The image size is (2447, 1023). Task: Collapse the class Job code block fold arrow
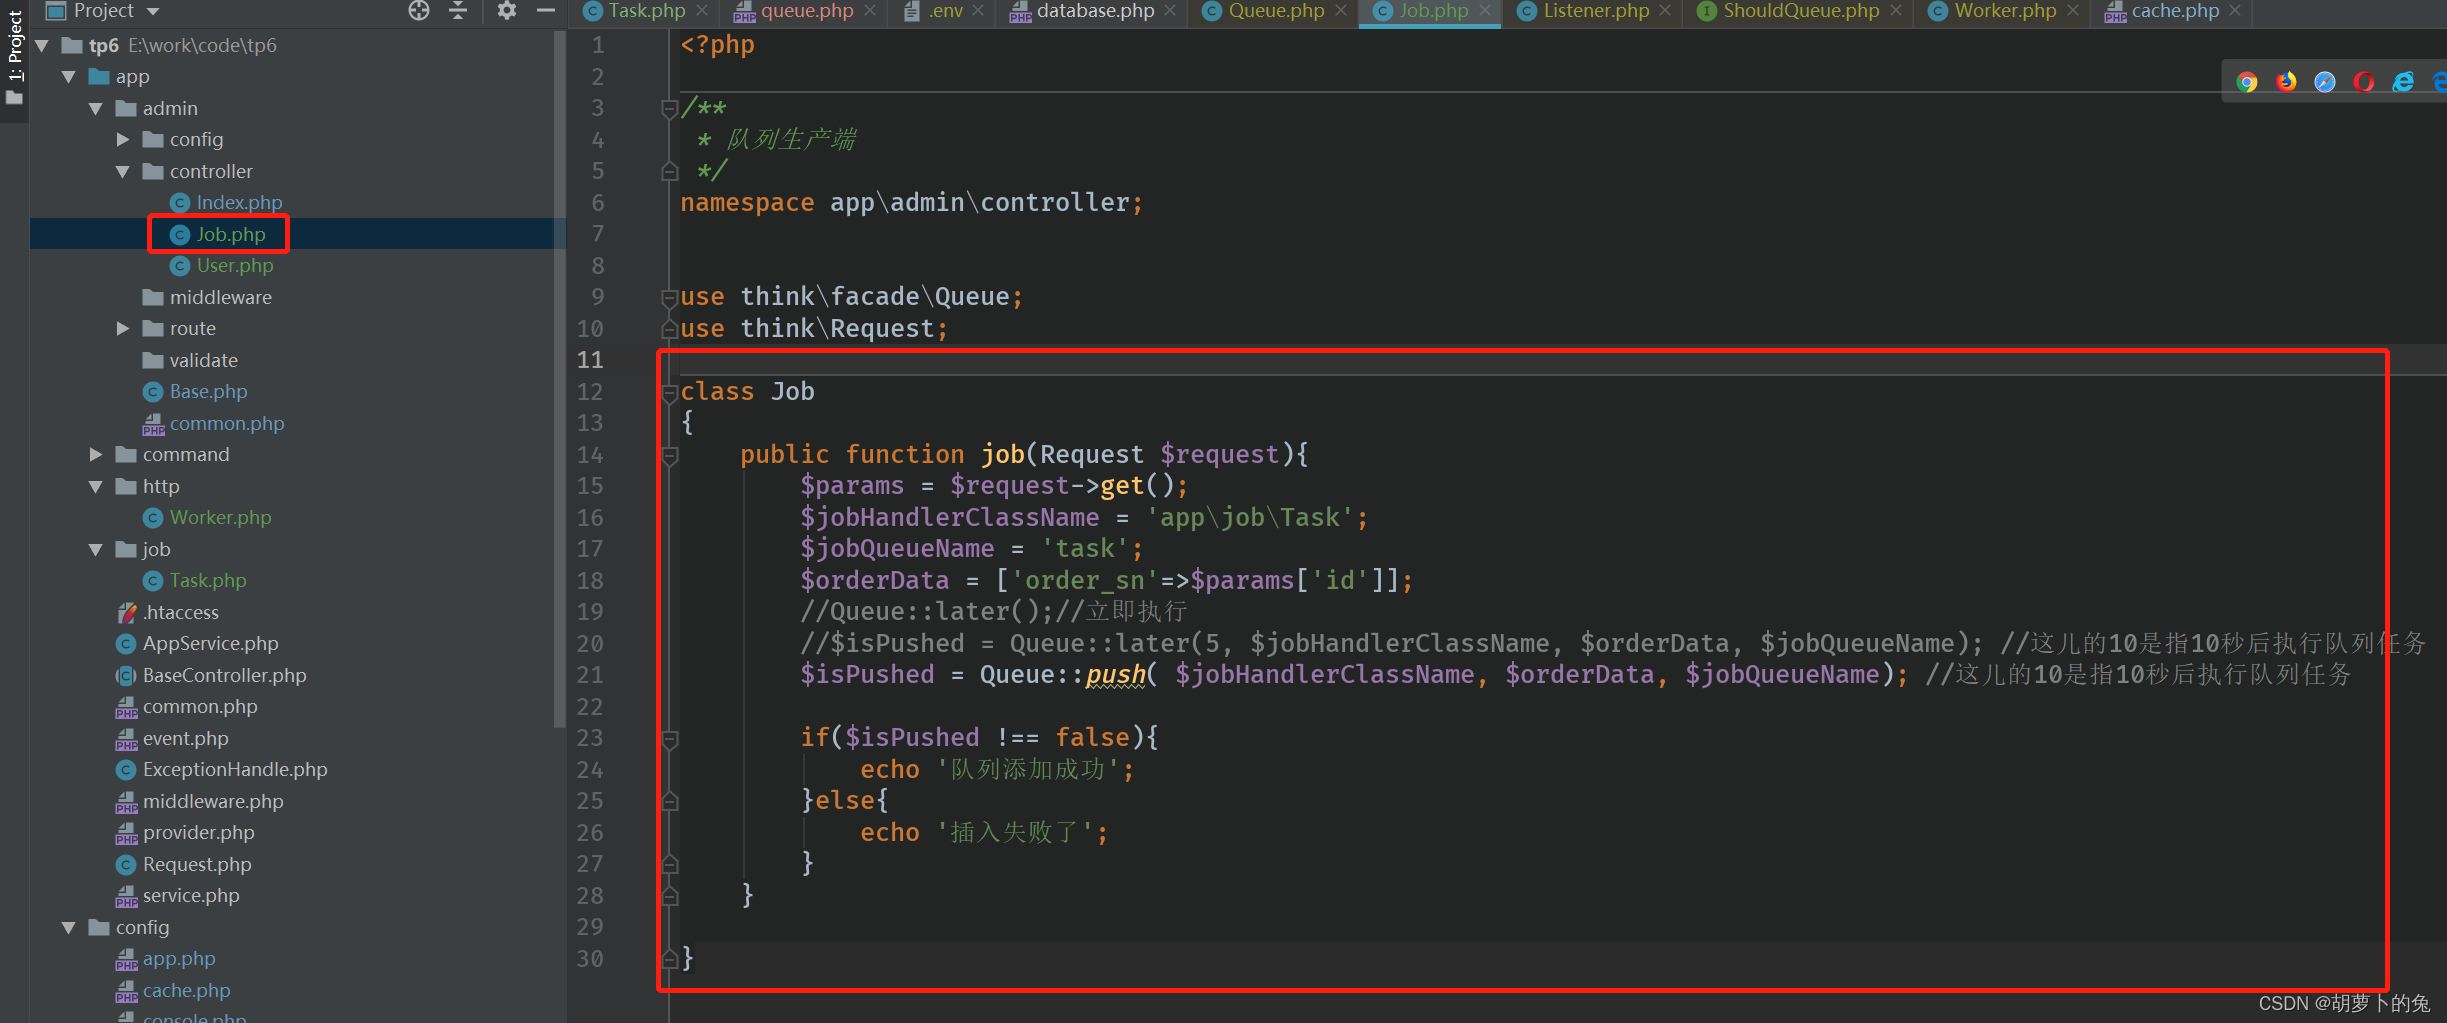pyautogui.click(x=670, y=392)
